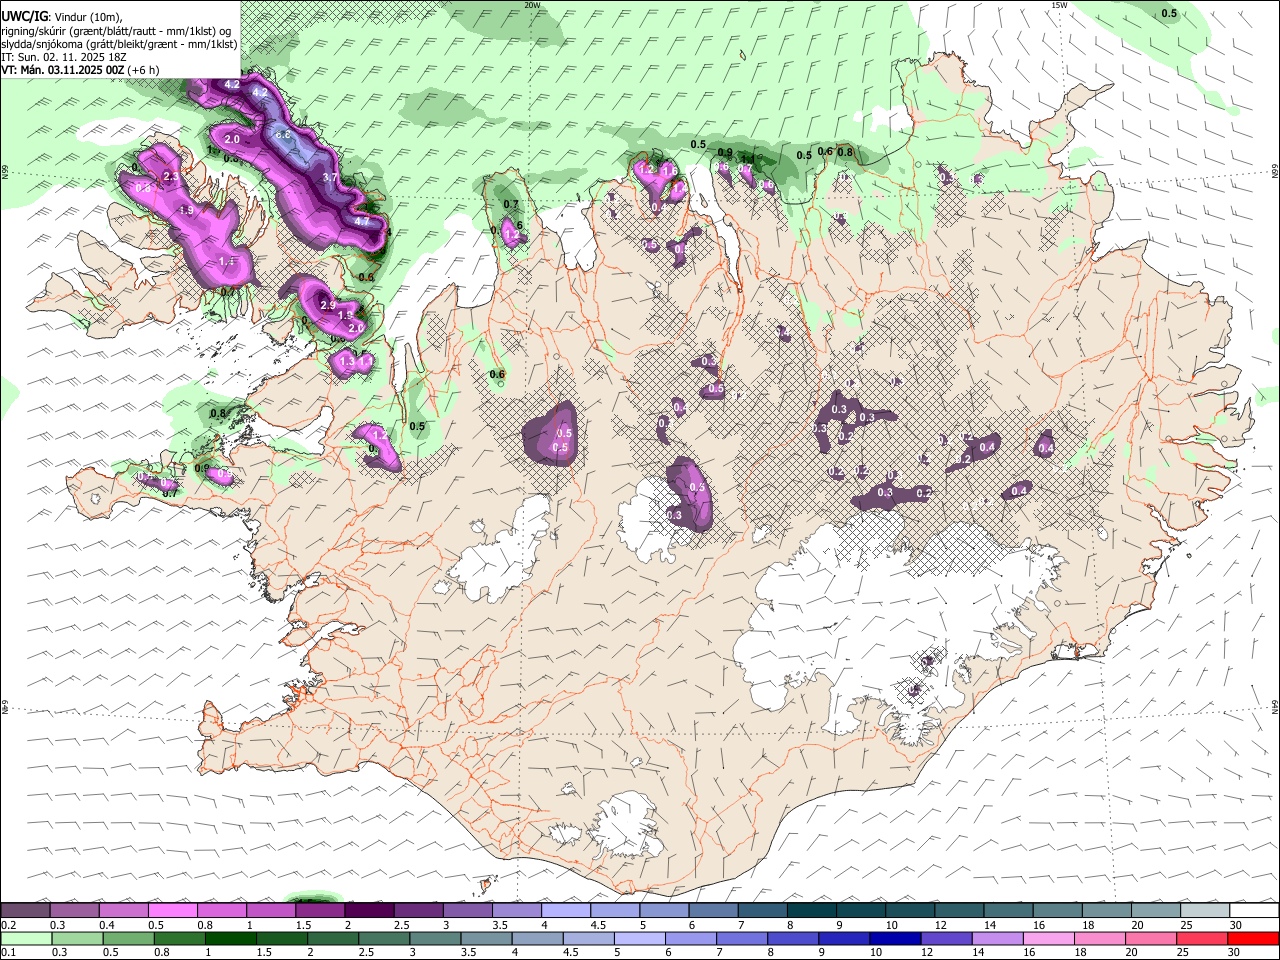This screenshot has height=960, width=1280.
Task: Select the pink 20 swatch in the rain legend
Action: pos(1150,938)
